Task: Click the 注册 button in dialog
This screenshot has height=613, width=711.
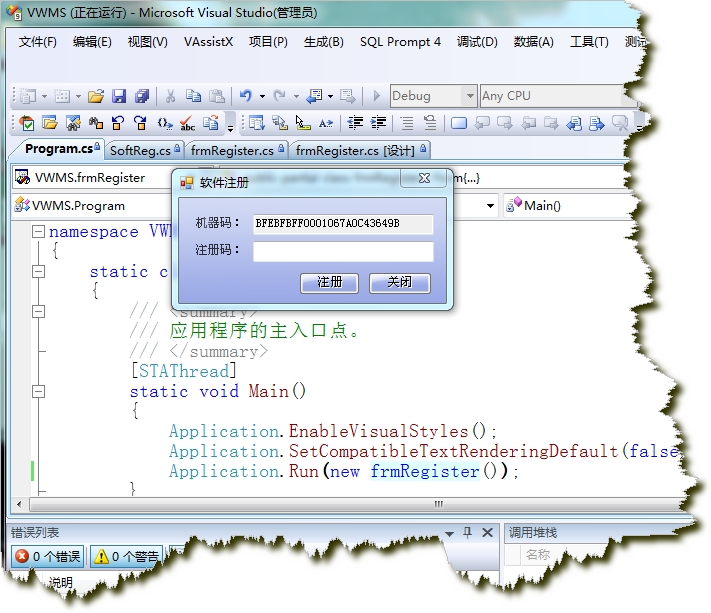Action: point(329,283)
